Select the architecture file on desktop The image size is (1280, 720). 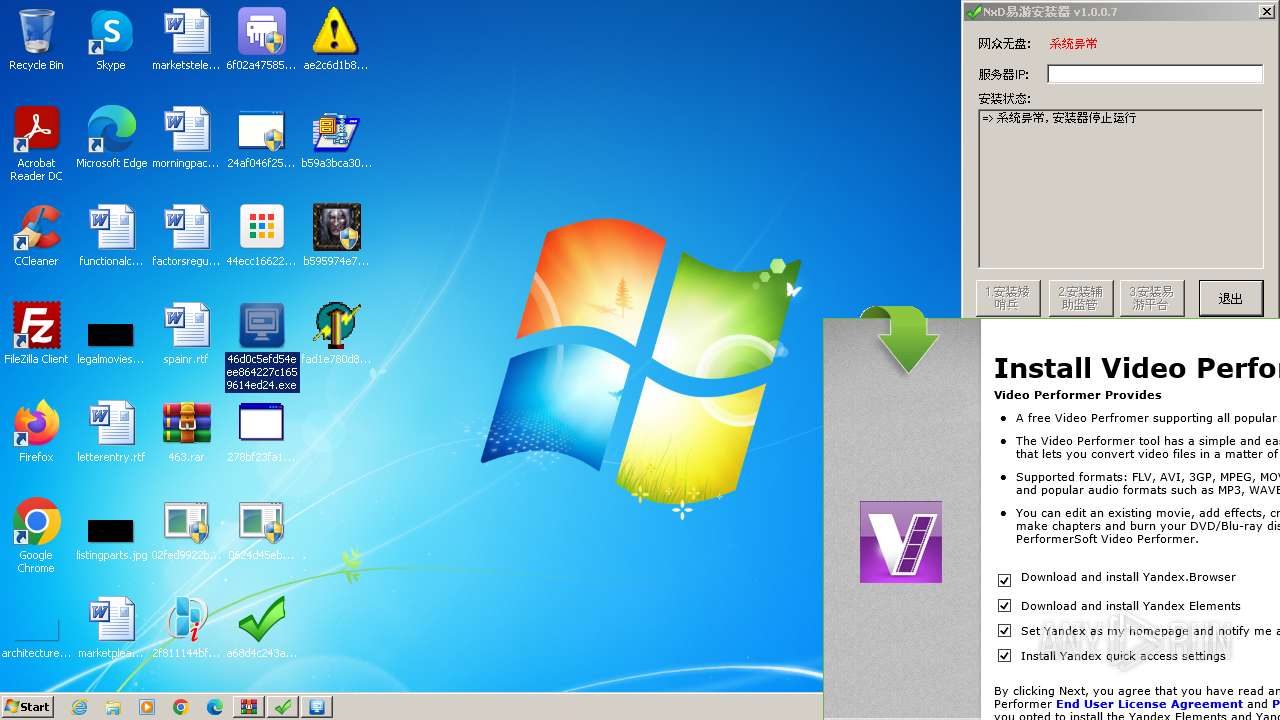(x=36, y=638)
